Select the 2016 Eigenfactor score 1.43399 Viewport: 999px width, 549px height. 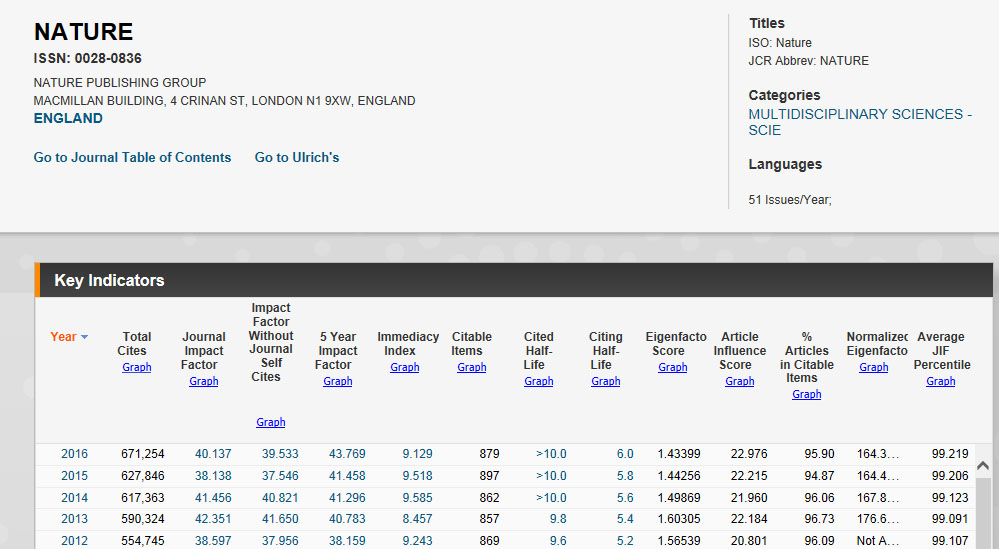[x=679, y=454]
